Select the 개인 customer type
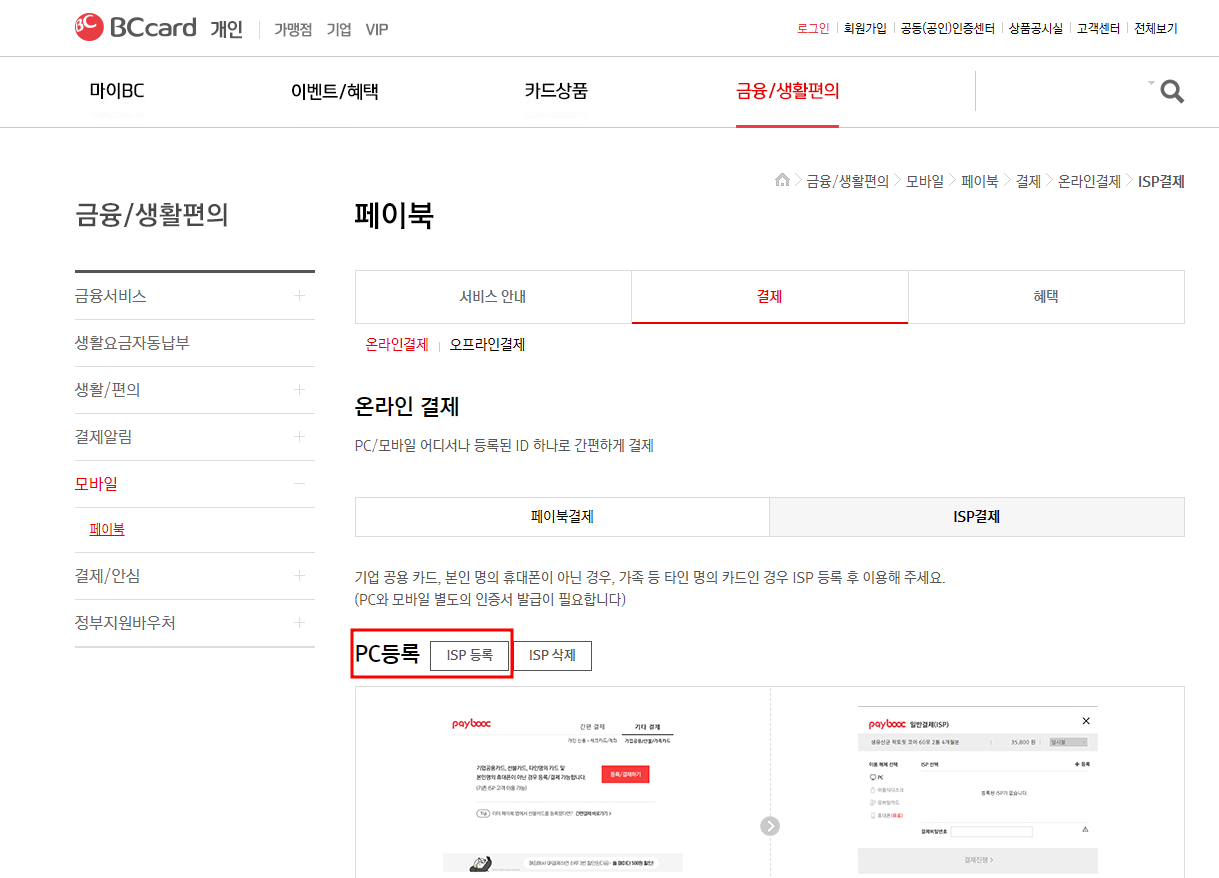The height and width of the screenshot is (878, 1219). click(x=227, y=29)
